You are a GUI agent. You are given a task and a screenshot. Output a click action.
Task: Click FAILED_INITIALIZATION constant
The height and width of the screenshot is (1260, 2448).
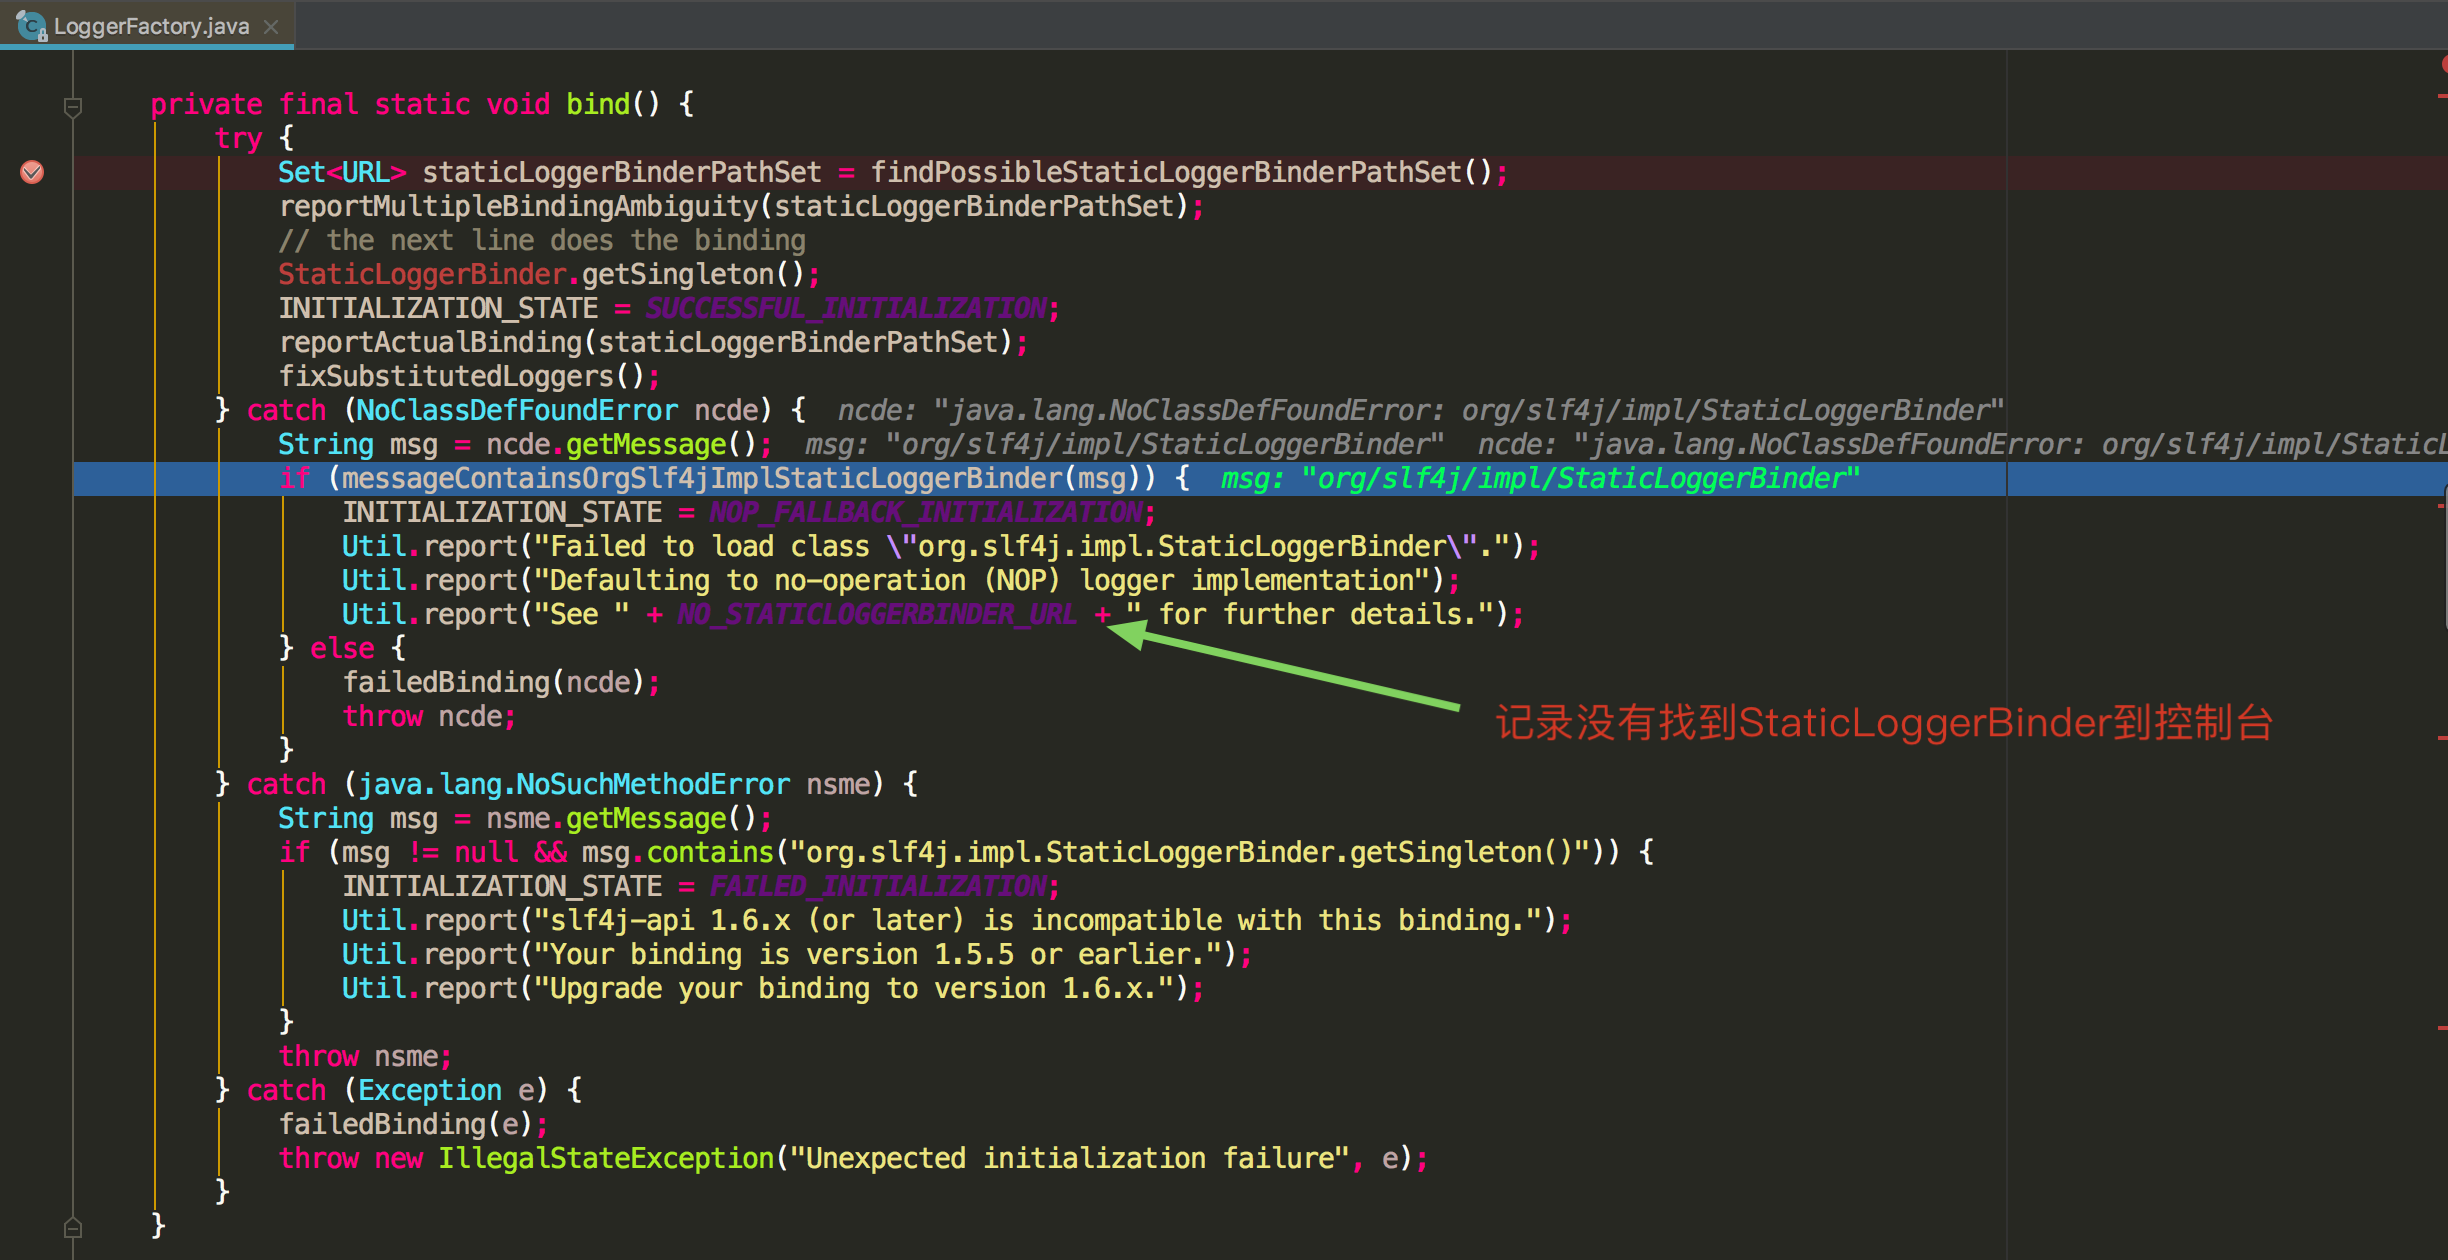pyautogui.click(x=878, y=886)
